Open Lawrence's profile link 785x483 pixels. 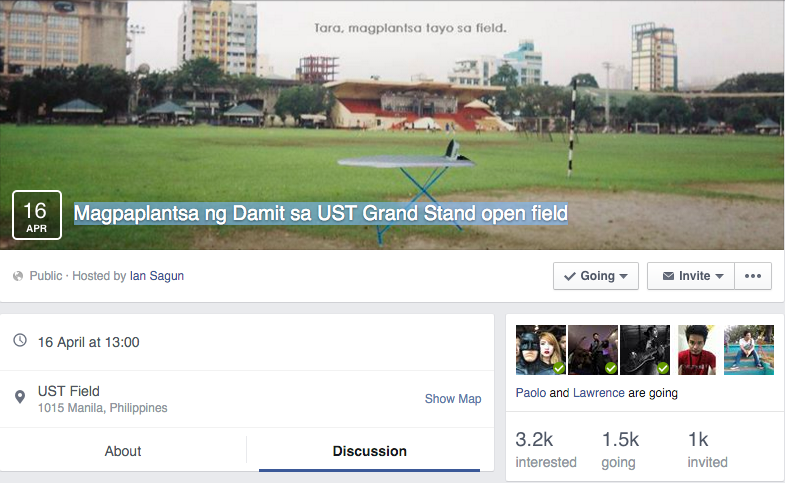(598, 393)
